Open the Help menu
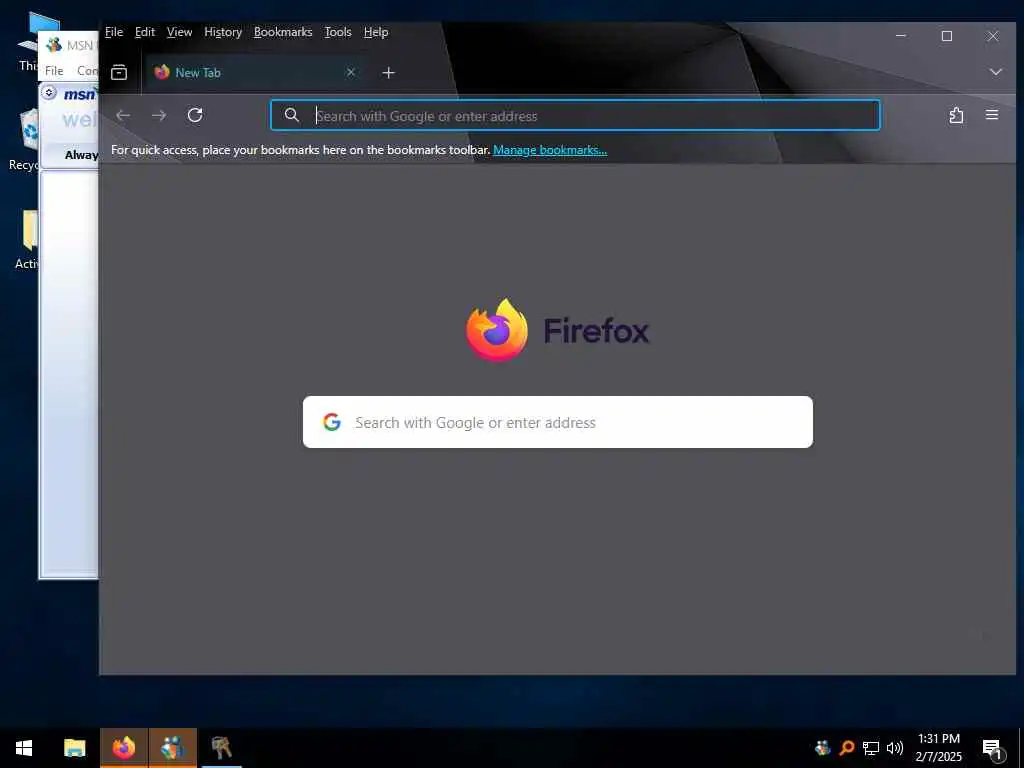Screen dimensions: 1024x768 coord(376,32)
